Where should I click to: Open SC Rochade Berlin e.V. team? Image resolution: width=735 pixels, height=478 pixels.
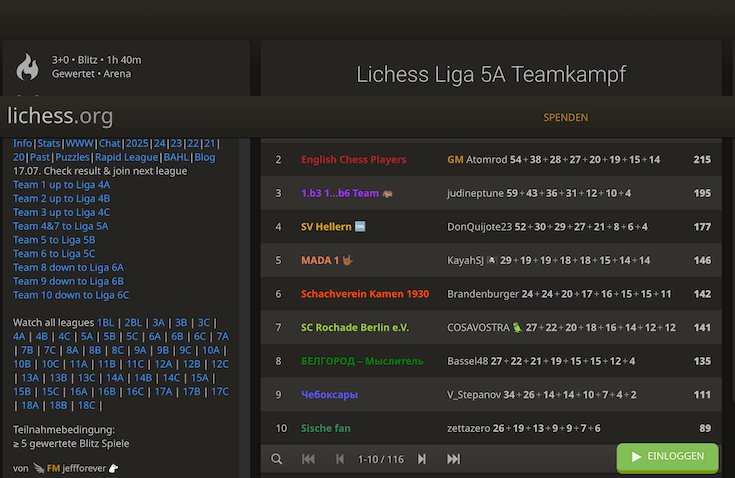(x=355, y=328)
